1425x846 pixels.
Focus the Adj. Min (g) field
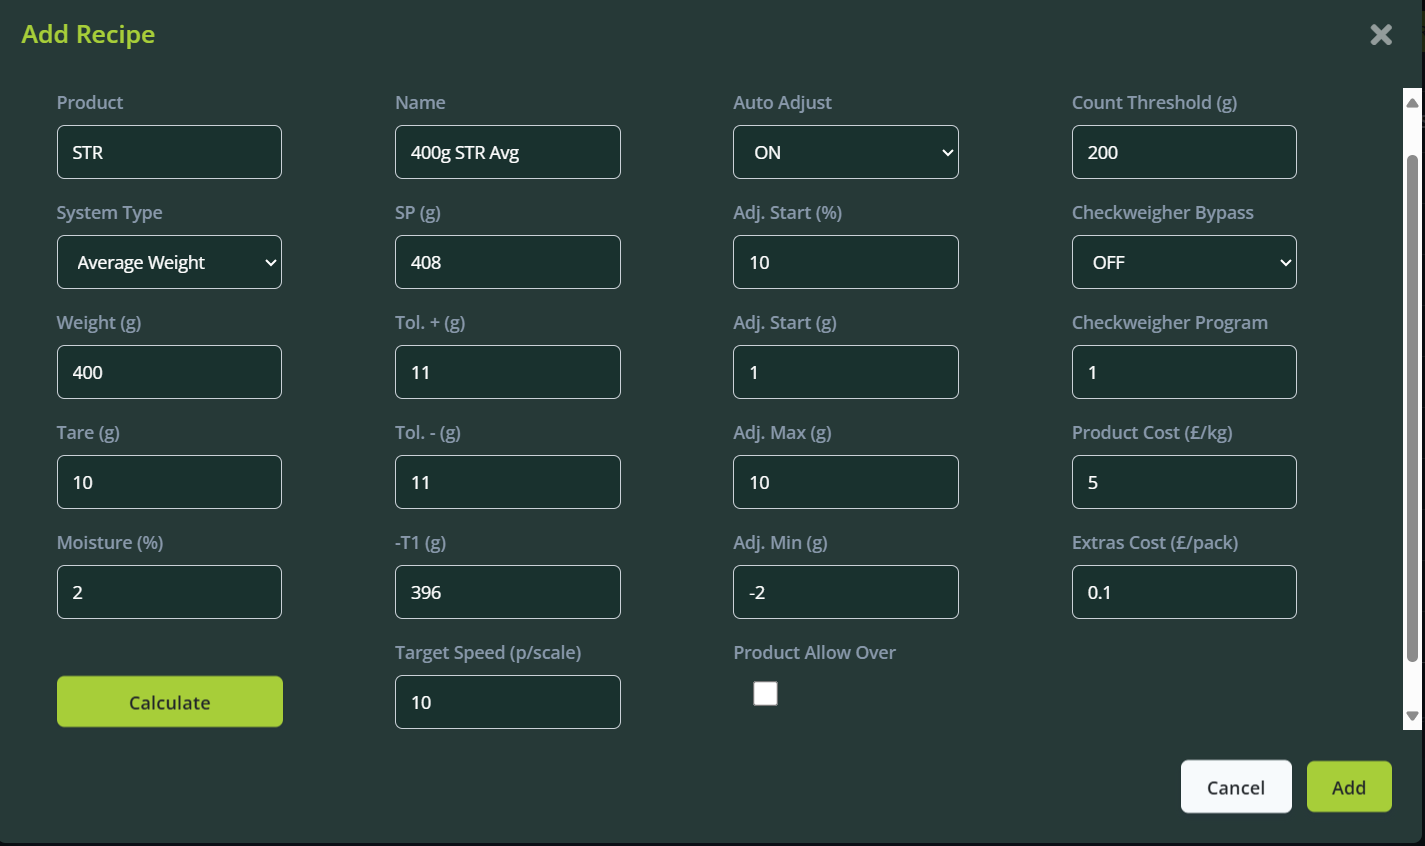click(x=845, y=592)
